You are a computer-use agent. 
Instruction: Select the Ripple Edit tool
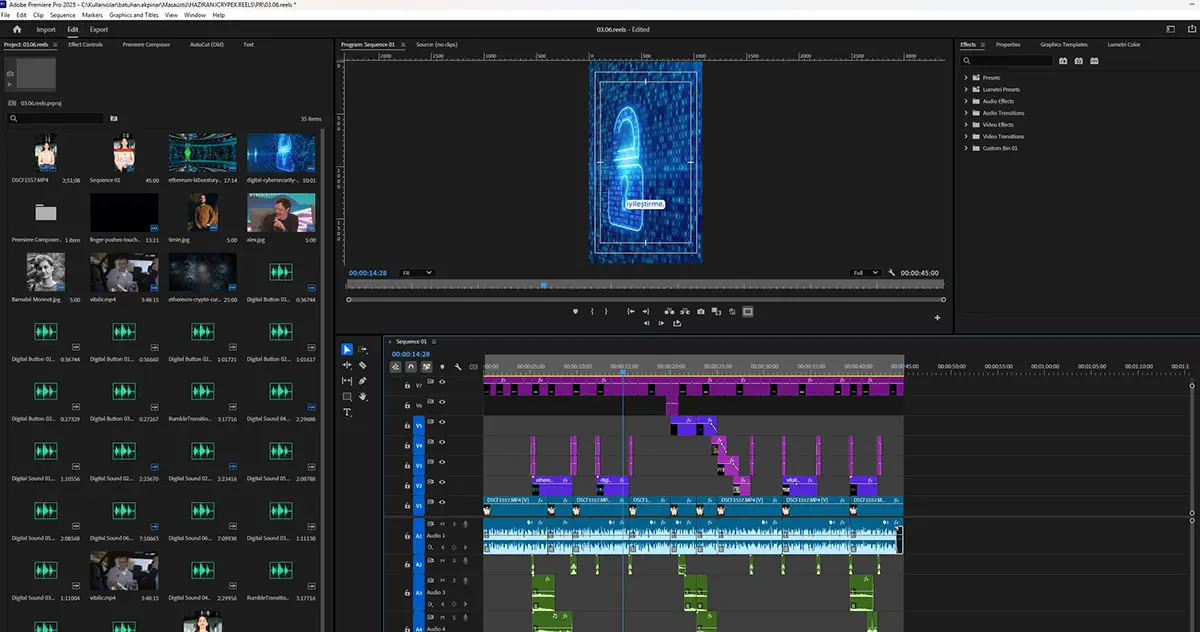tap(347, 365)
